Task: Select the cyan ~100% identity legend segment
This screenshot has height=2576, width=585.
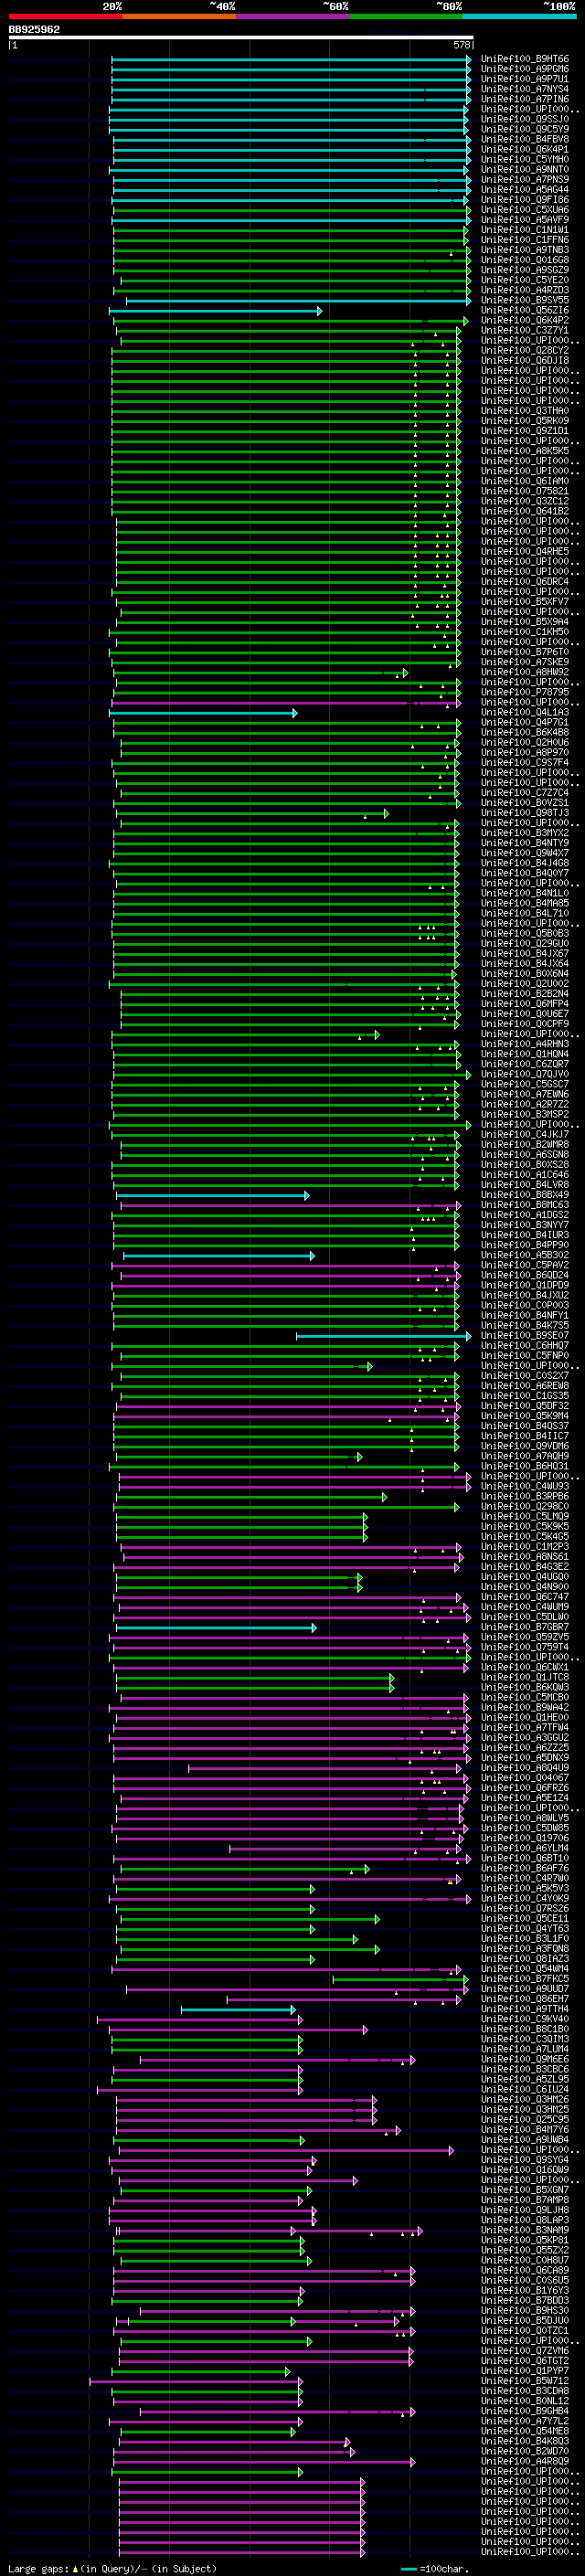Action: click(519, 16)
